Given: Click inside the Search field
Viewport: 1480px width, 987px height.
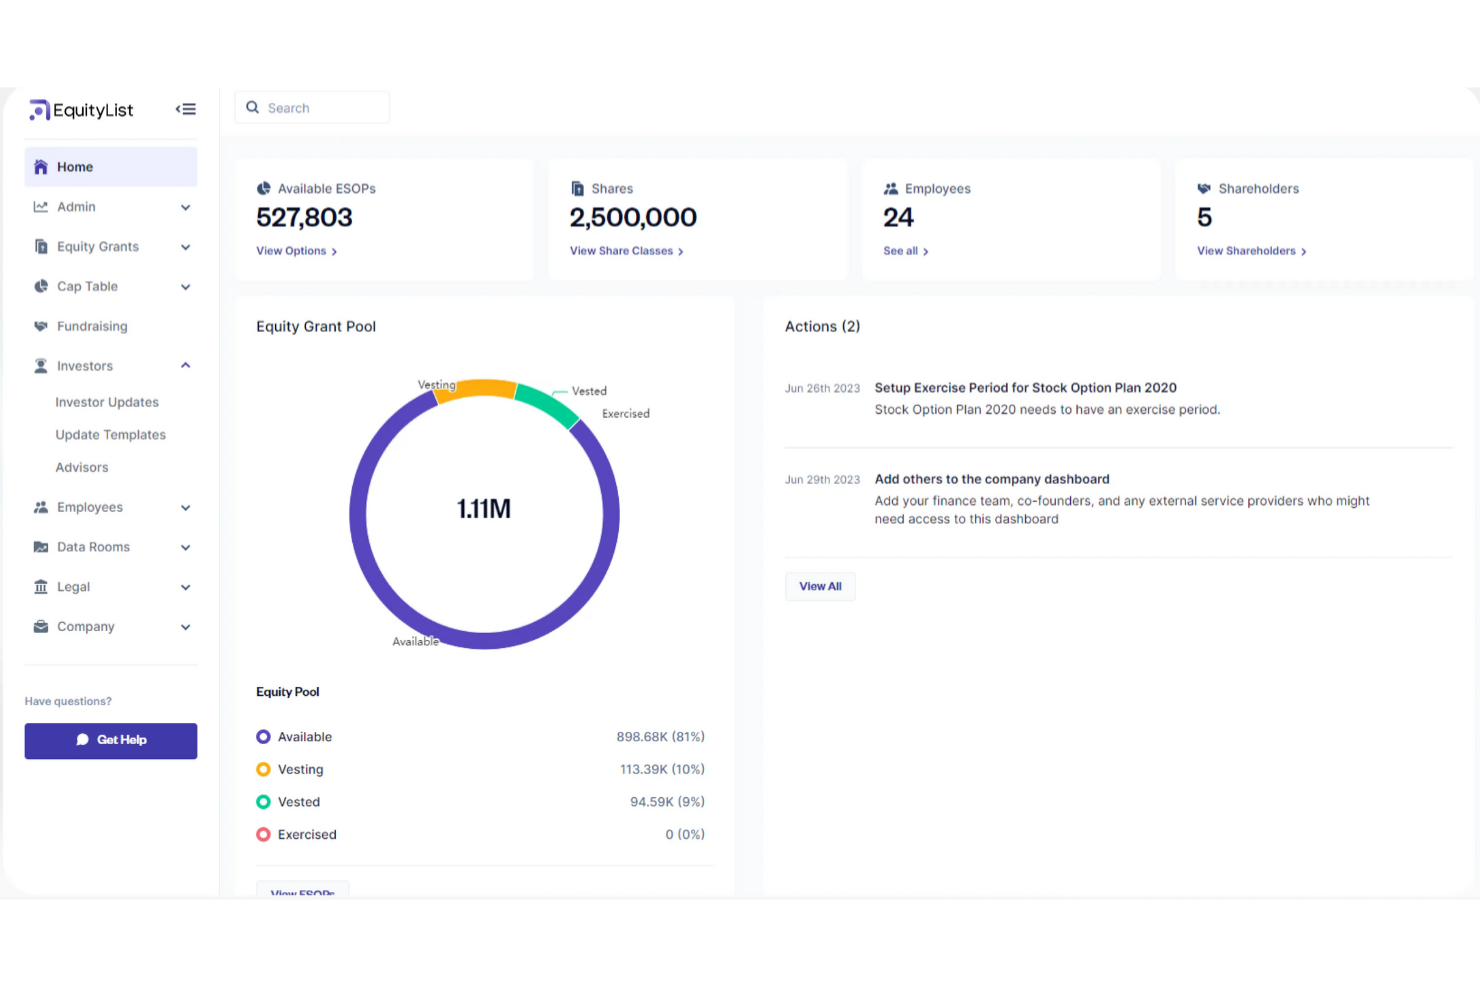Looking at the screenshot, I should pos(312,107).
